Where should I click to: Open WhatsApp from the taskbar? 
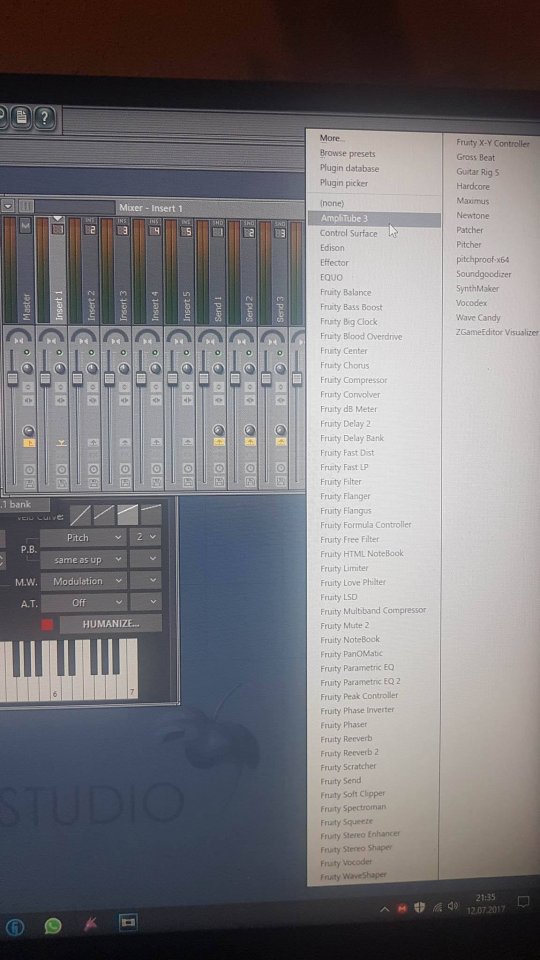coord(53,926)
